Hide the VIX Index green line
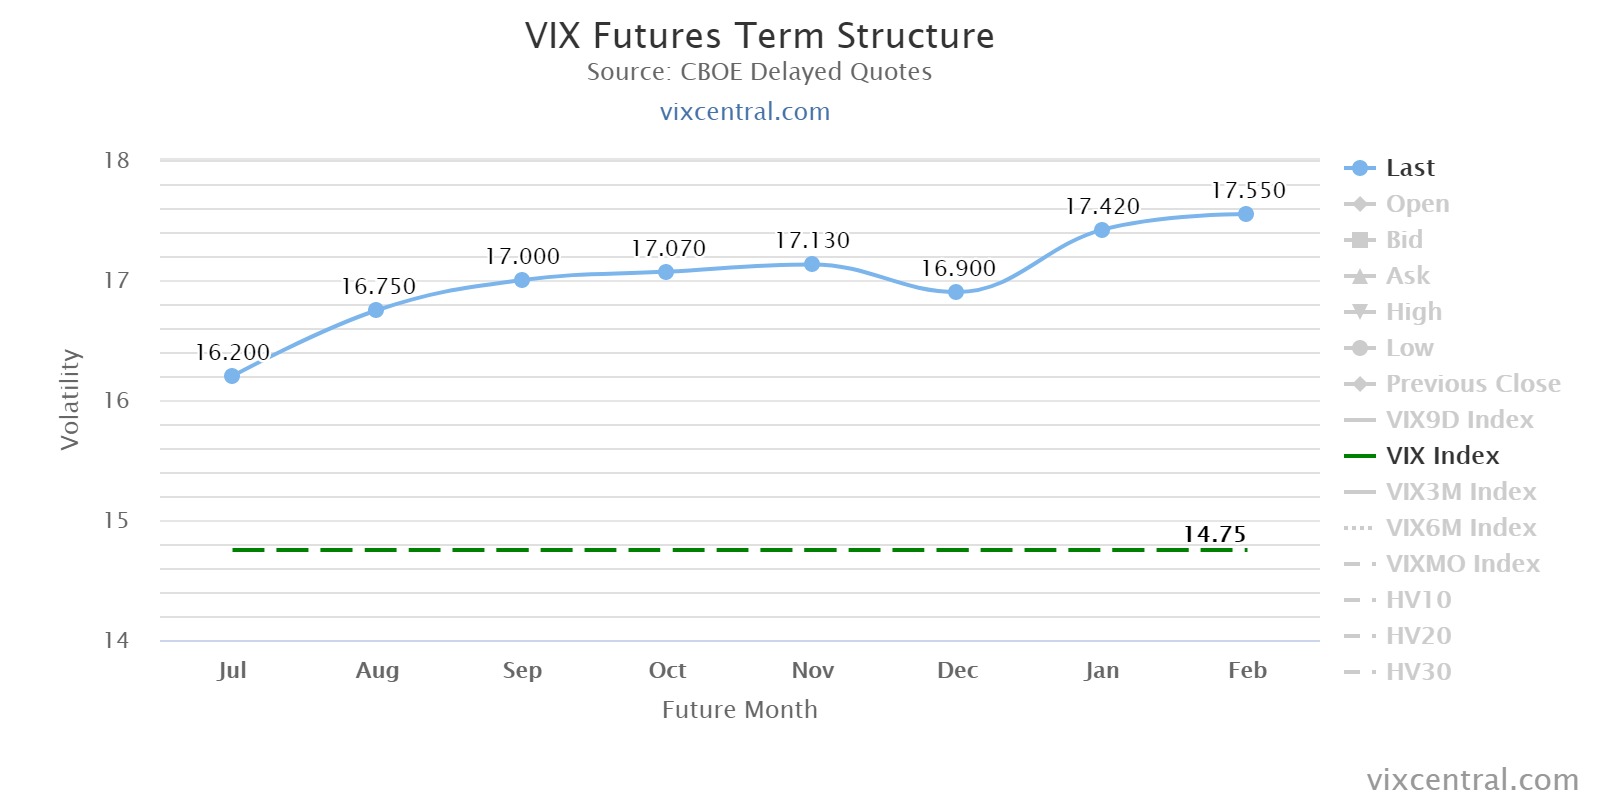The height and width of the screenshot is (800, 1600). pos(1441,456)
